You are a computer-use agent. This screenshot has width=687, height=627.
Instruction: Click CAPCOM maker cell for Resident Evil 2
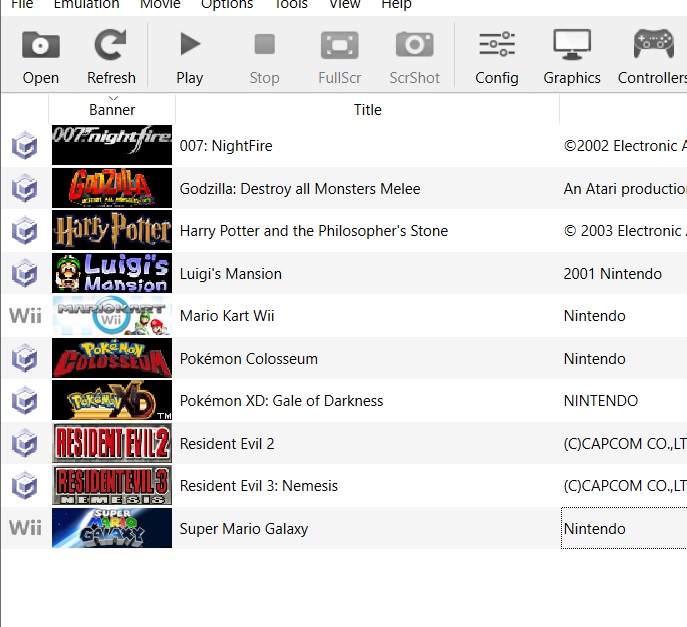(x=625, y=443)
